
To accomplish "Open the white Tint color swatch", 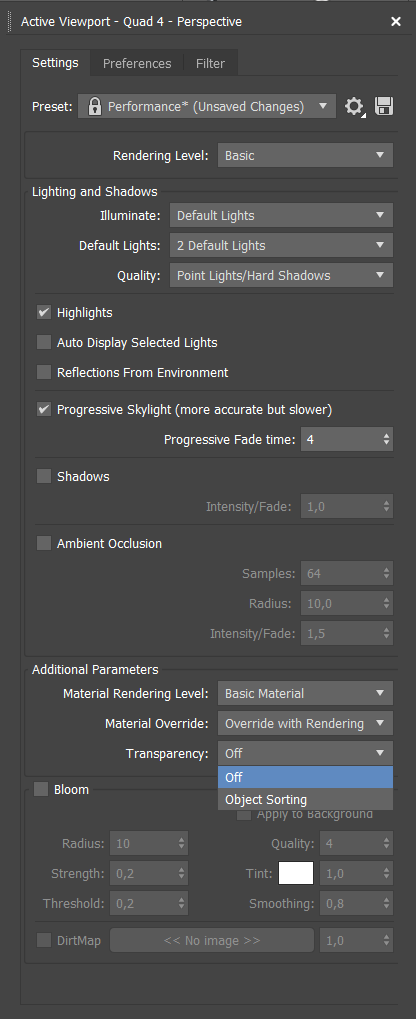I will click(296, 873).
